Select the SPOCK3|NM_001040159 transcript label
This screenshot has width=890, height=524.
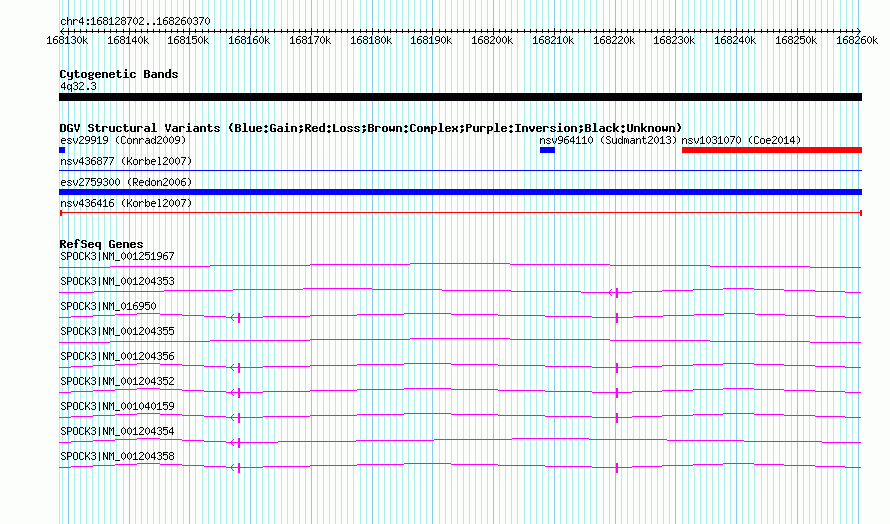click(117, 406)
